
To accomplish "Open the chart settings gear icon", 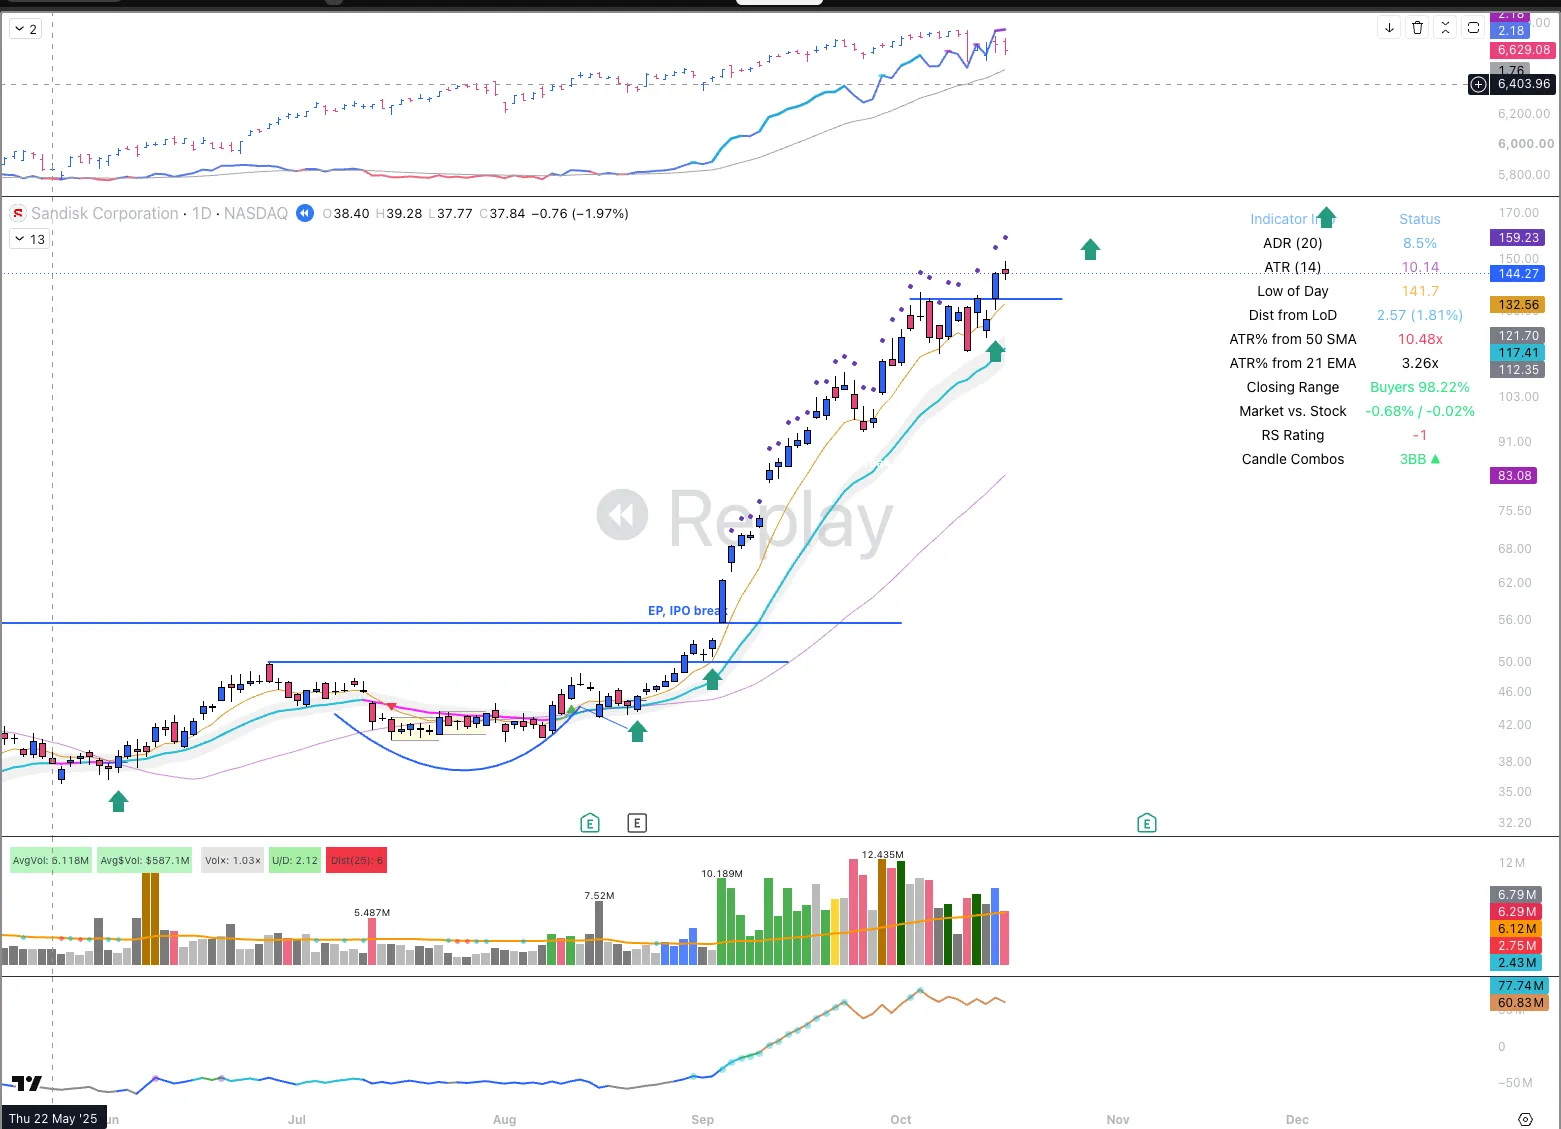I will point(1525,1119).
